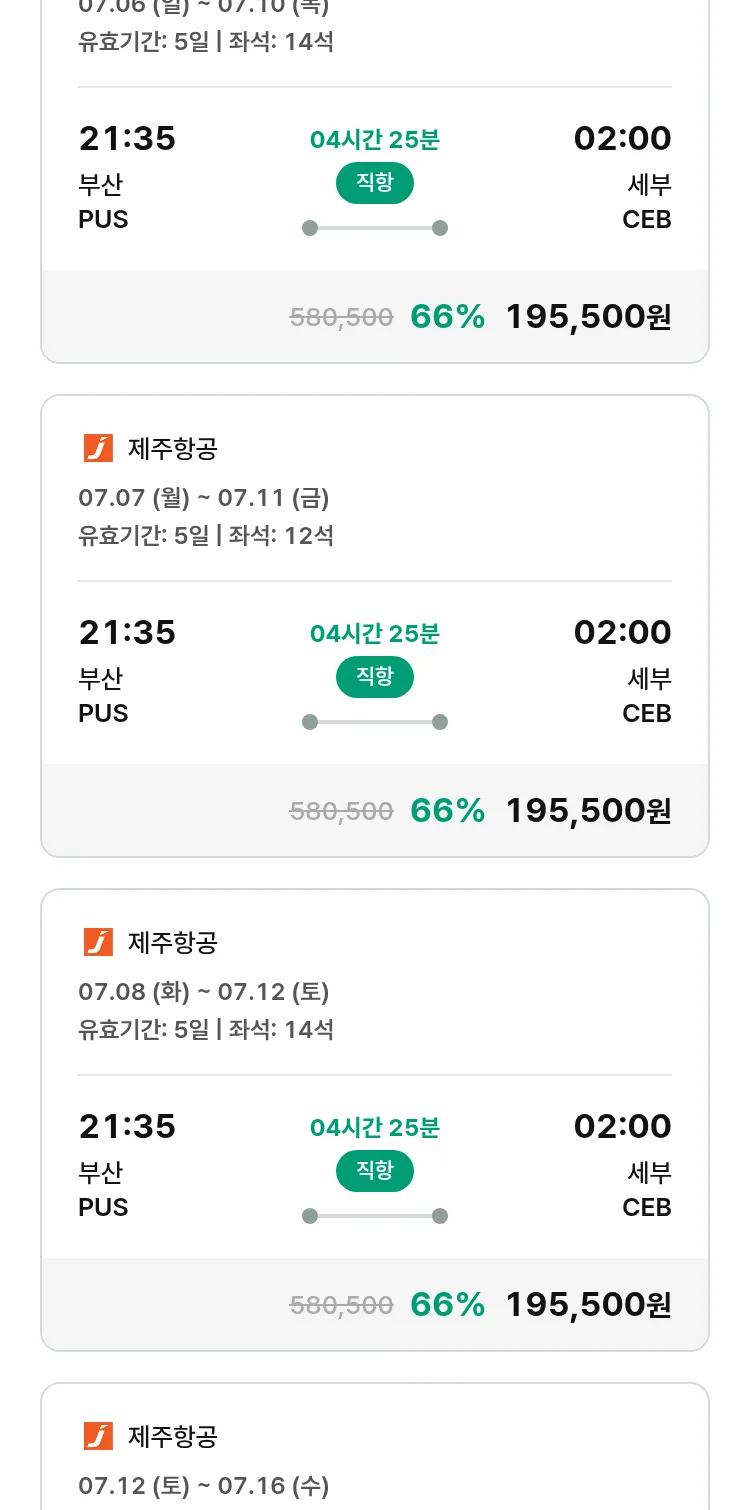Click the 66% discount on 07.08 card
Viewport: 750px width, 1510px height.
click(x=447, y=1304)
